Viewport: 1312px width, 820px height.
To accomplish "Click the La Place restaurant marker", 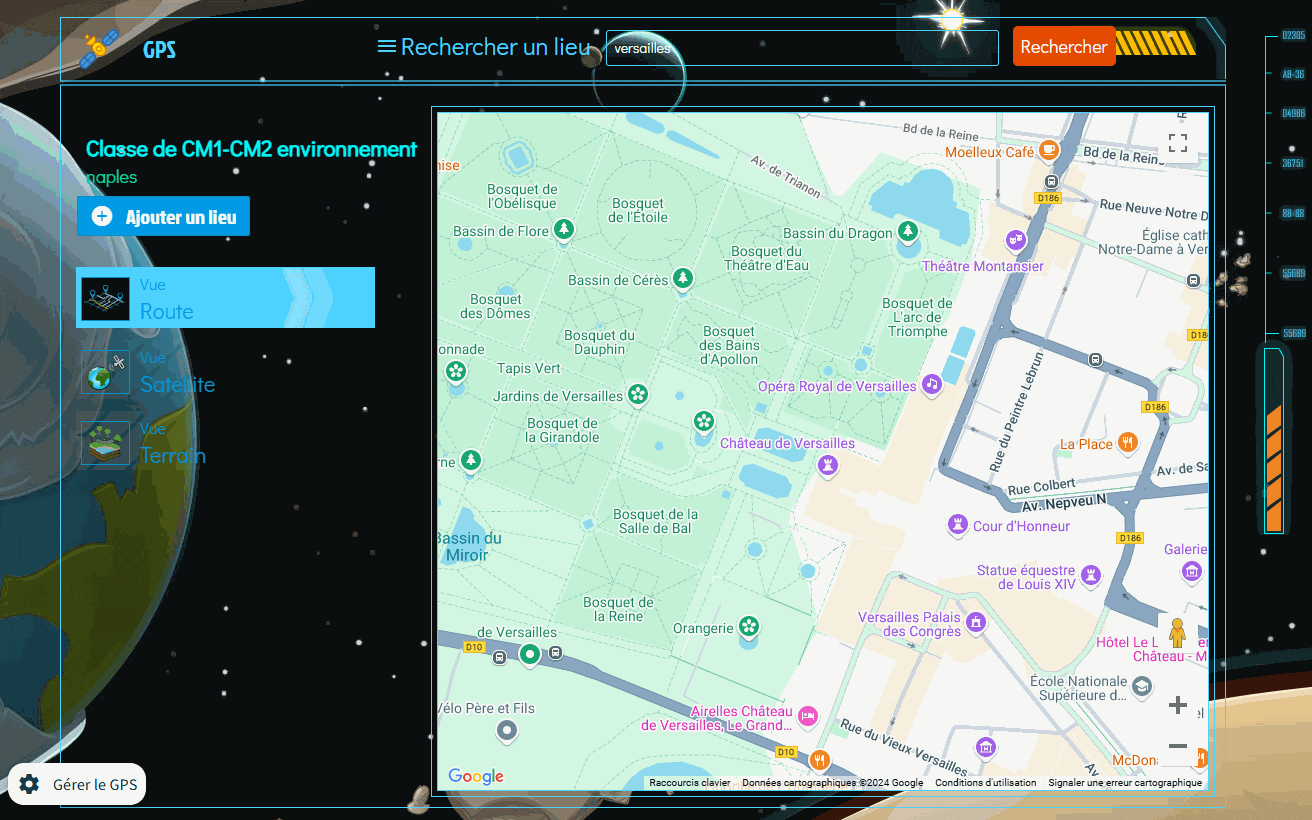I will [x=1128, y=442].
